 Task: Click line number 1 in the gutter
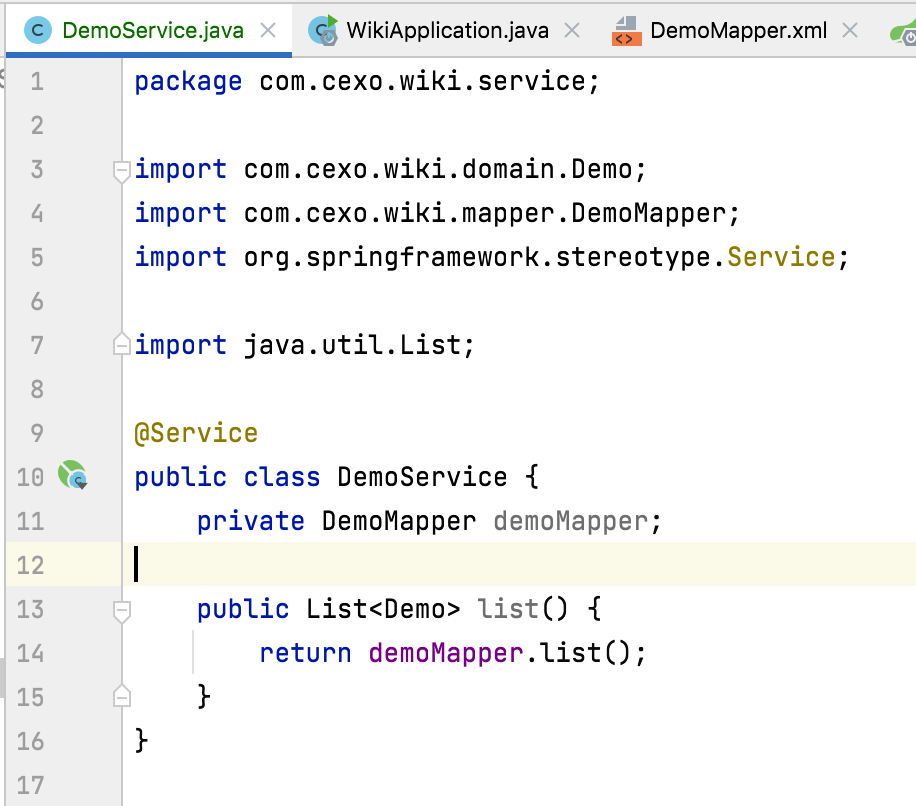pyautogui.click(x=37, y=81)
